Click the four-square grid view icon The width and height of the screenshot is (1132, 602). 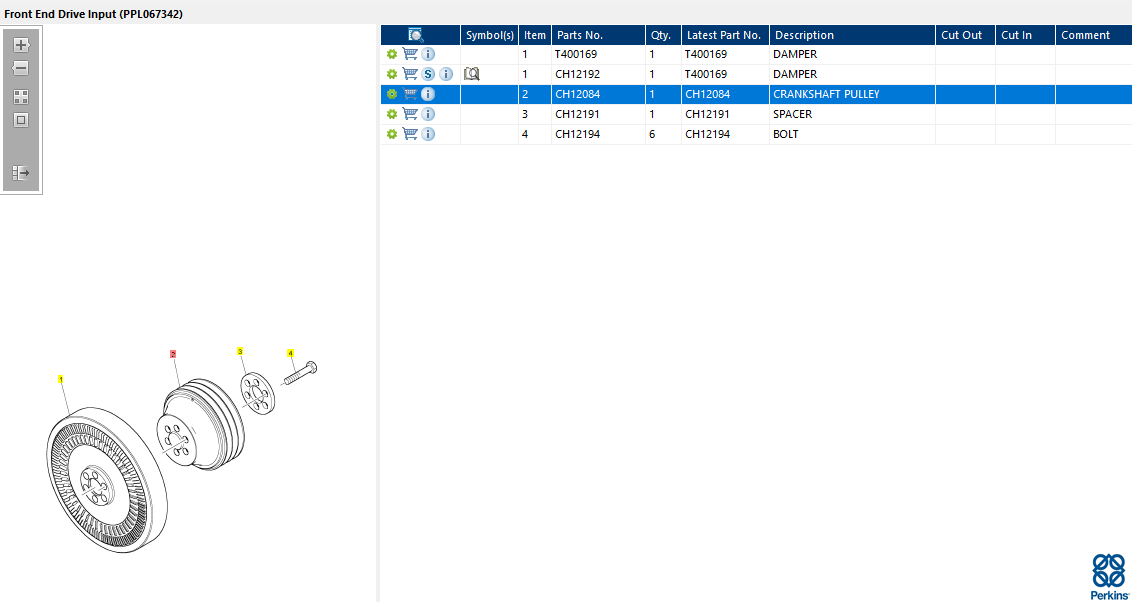point(21,97)
